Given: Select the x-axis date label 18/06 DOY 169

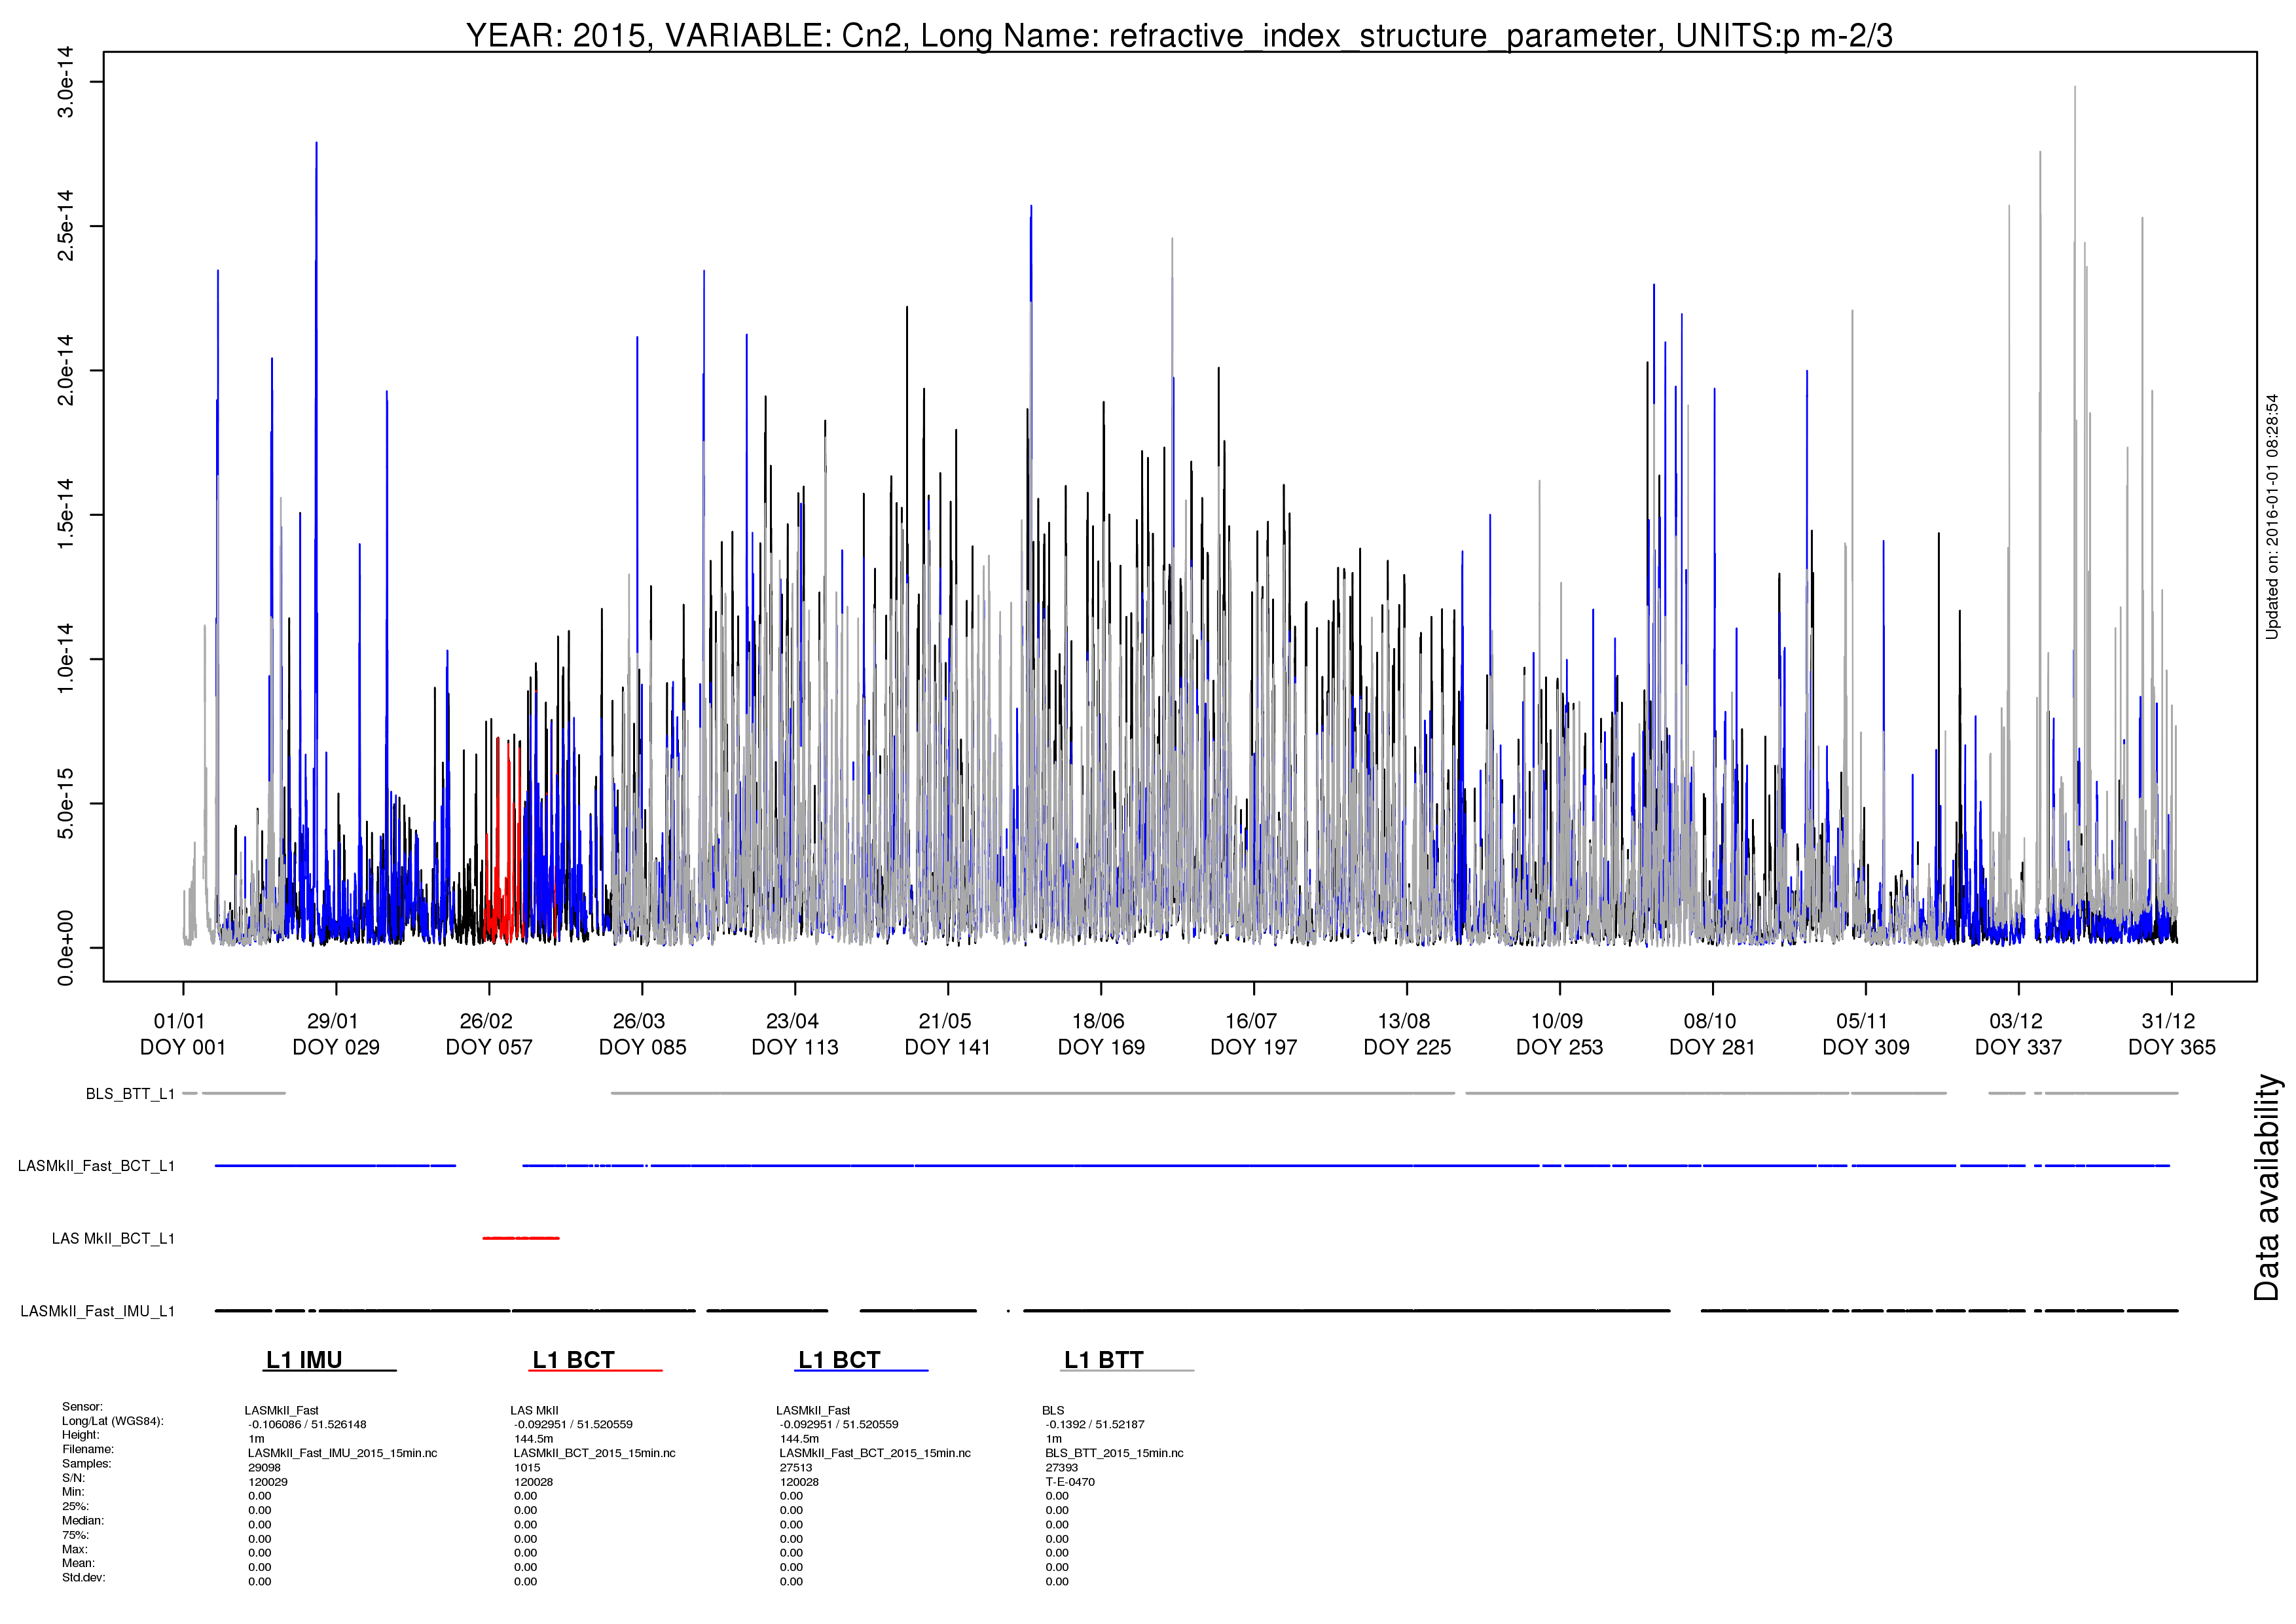Looking at the screenshot, I should pos(1101,1034).
